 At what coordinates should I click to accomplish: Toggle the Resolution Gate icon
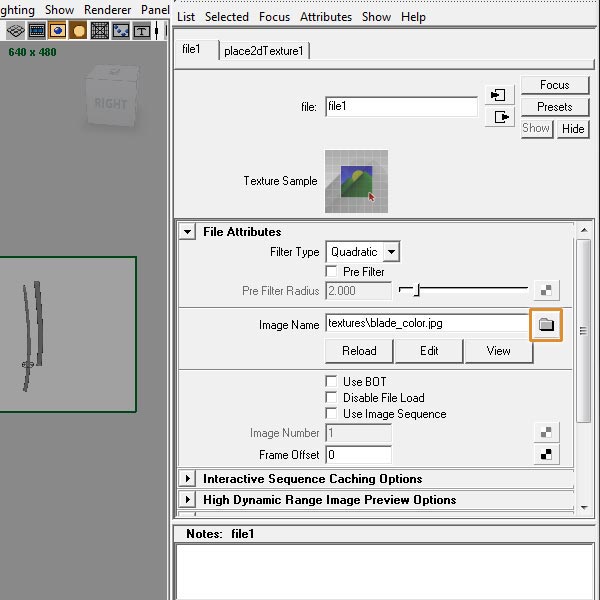[x=57, y=31]
